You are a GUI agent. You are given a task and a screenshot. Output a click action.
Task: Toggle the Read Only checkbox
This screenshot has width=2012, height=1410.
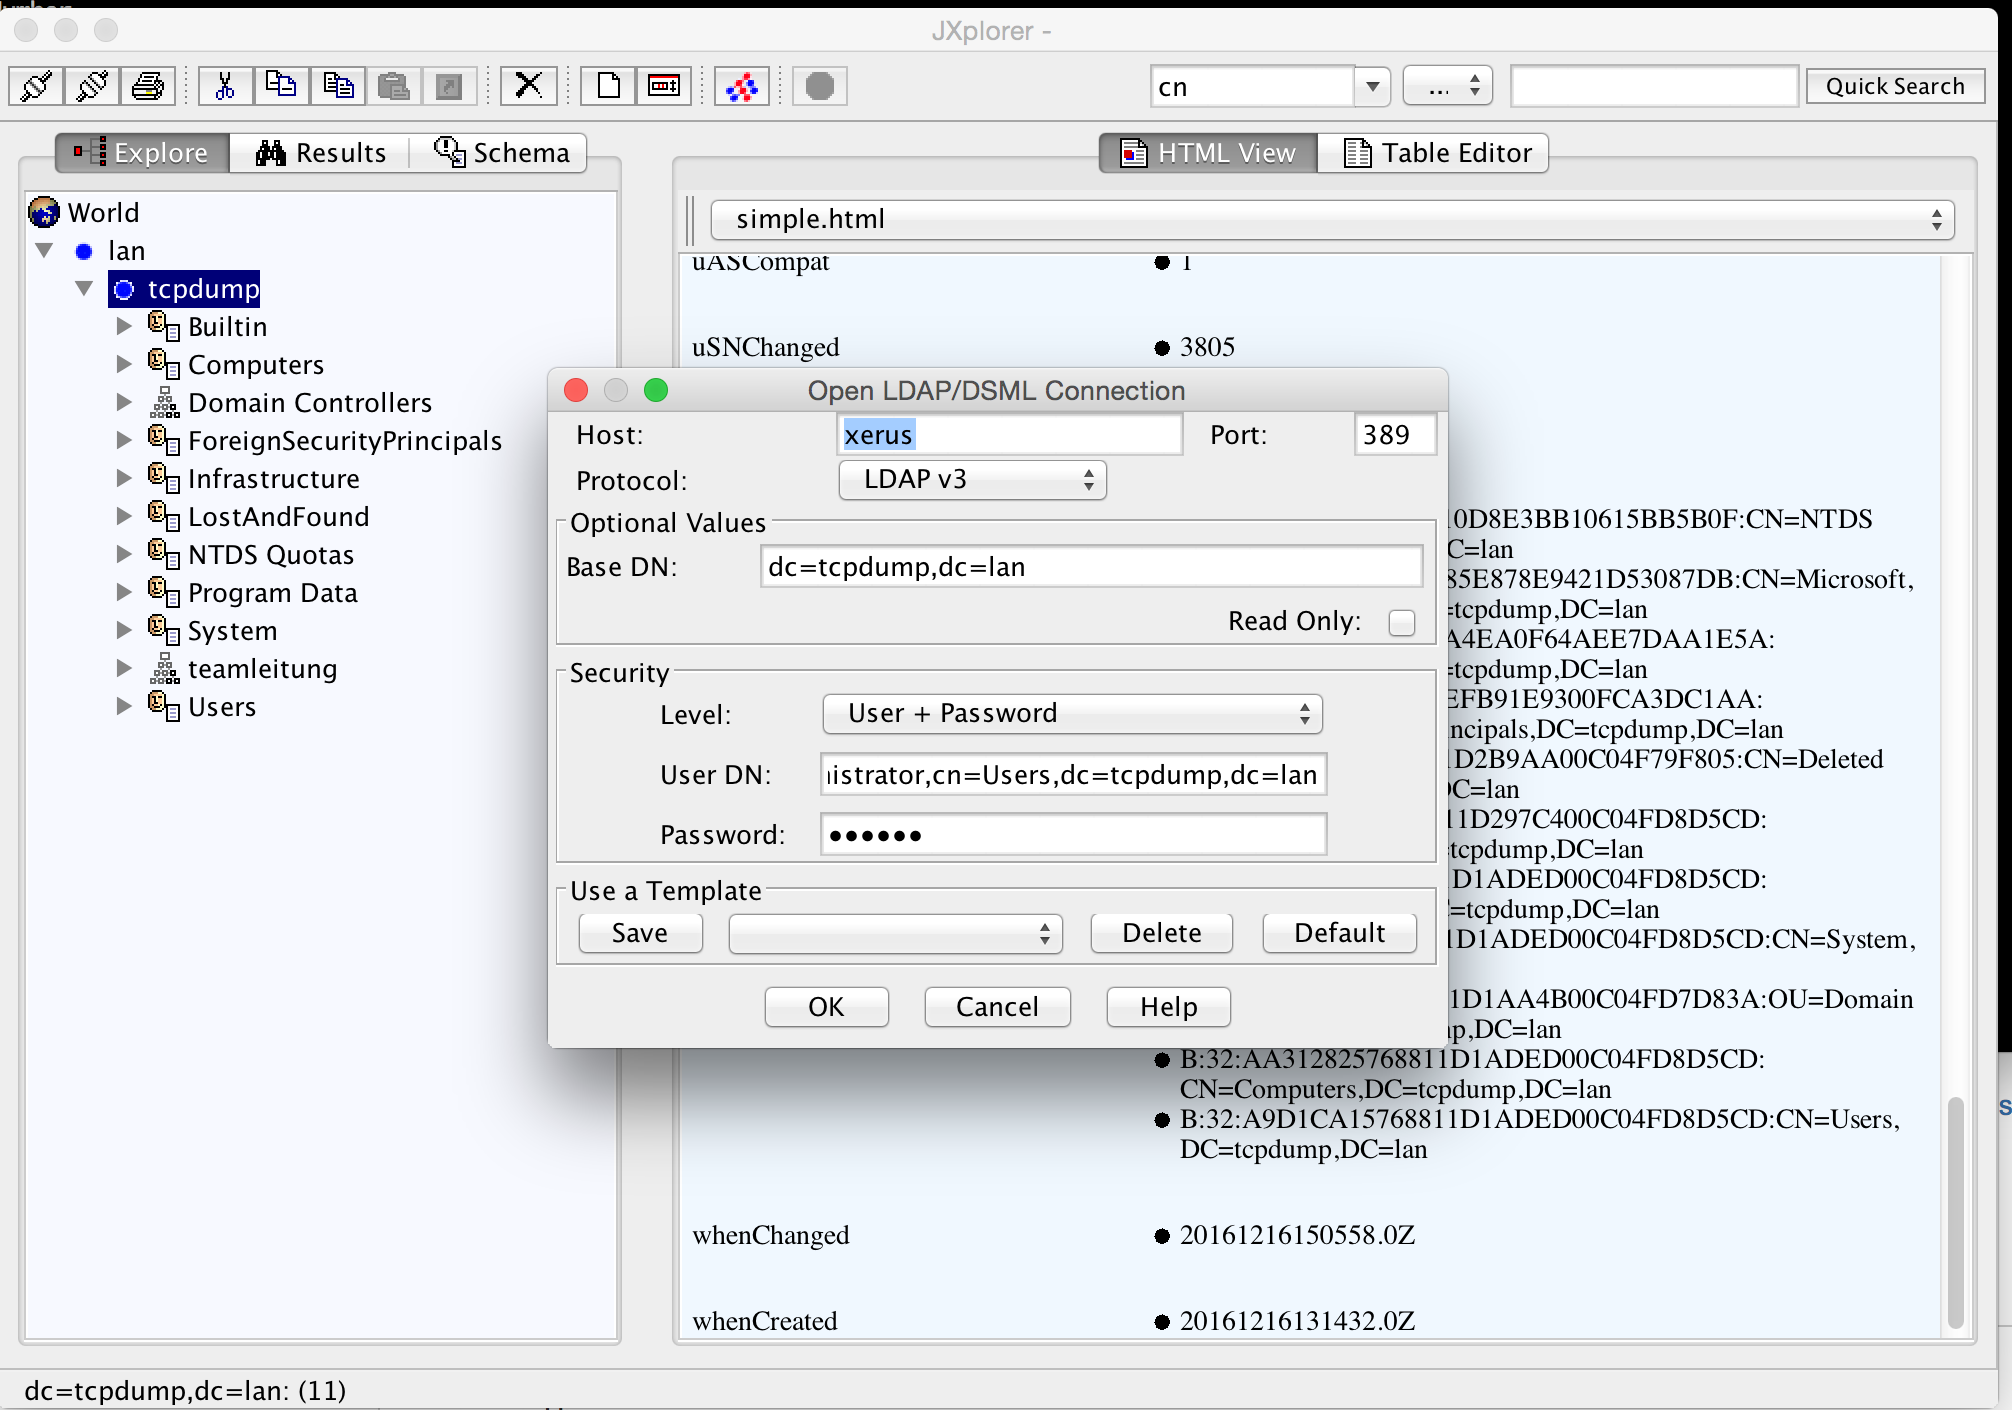click(x=1401, y=622)
